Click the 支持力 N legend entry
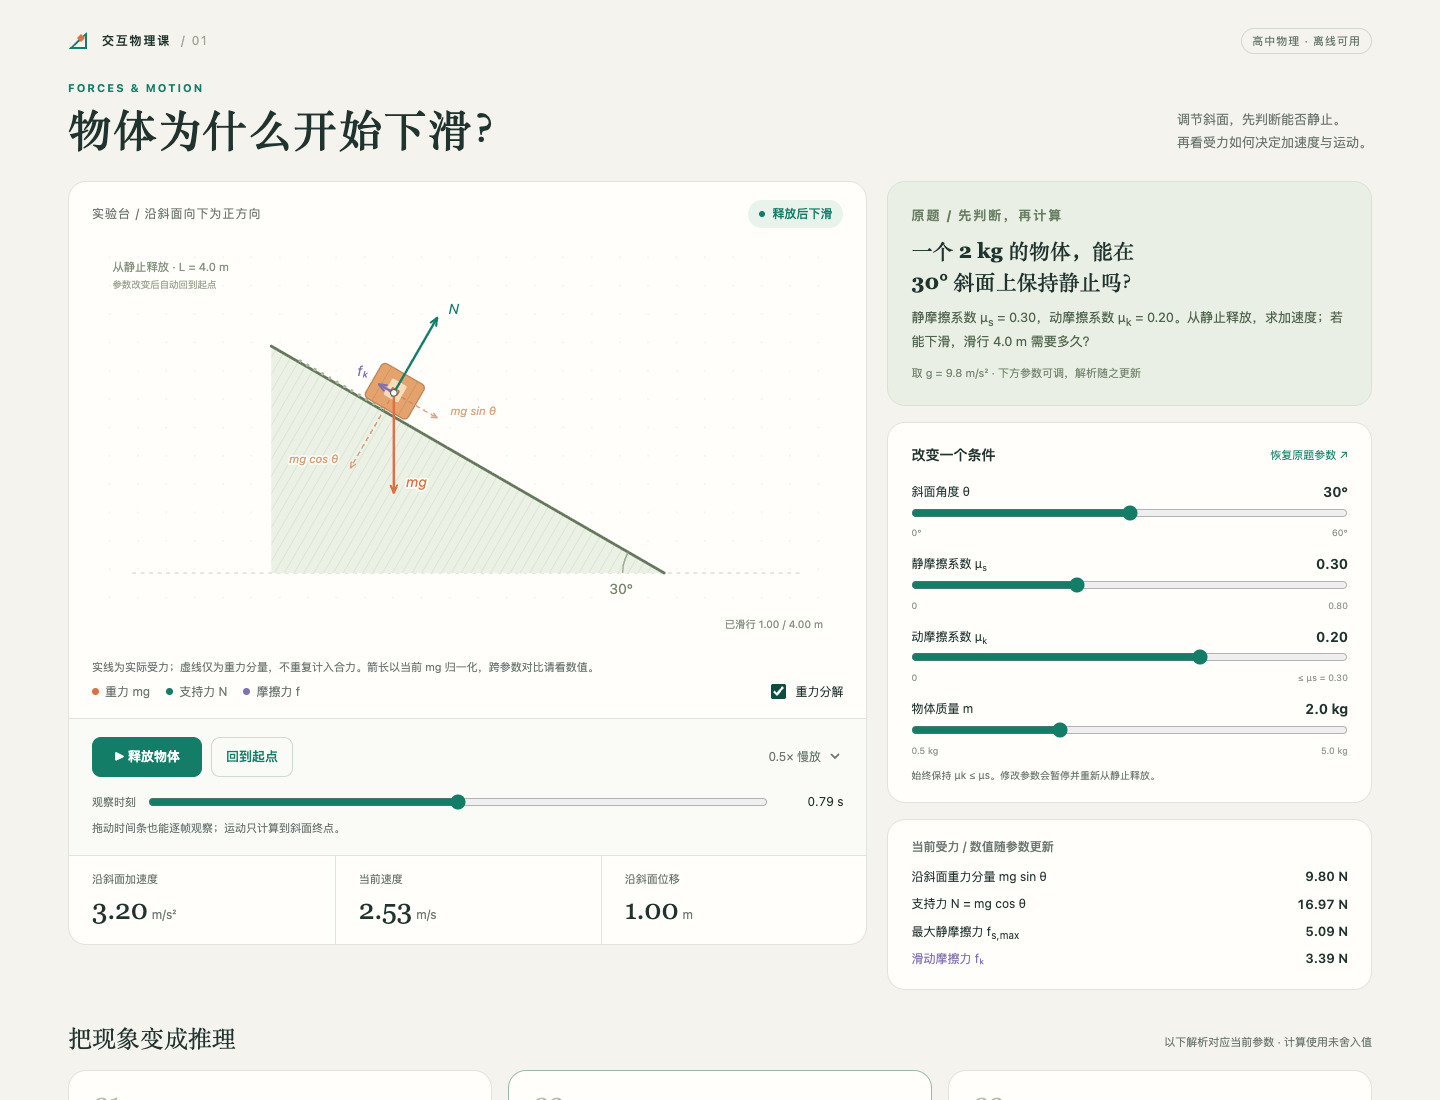 [x=197, y=692]
